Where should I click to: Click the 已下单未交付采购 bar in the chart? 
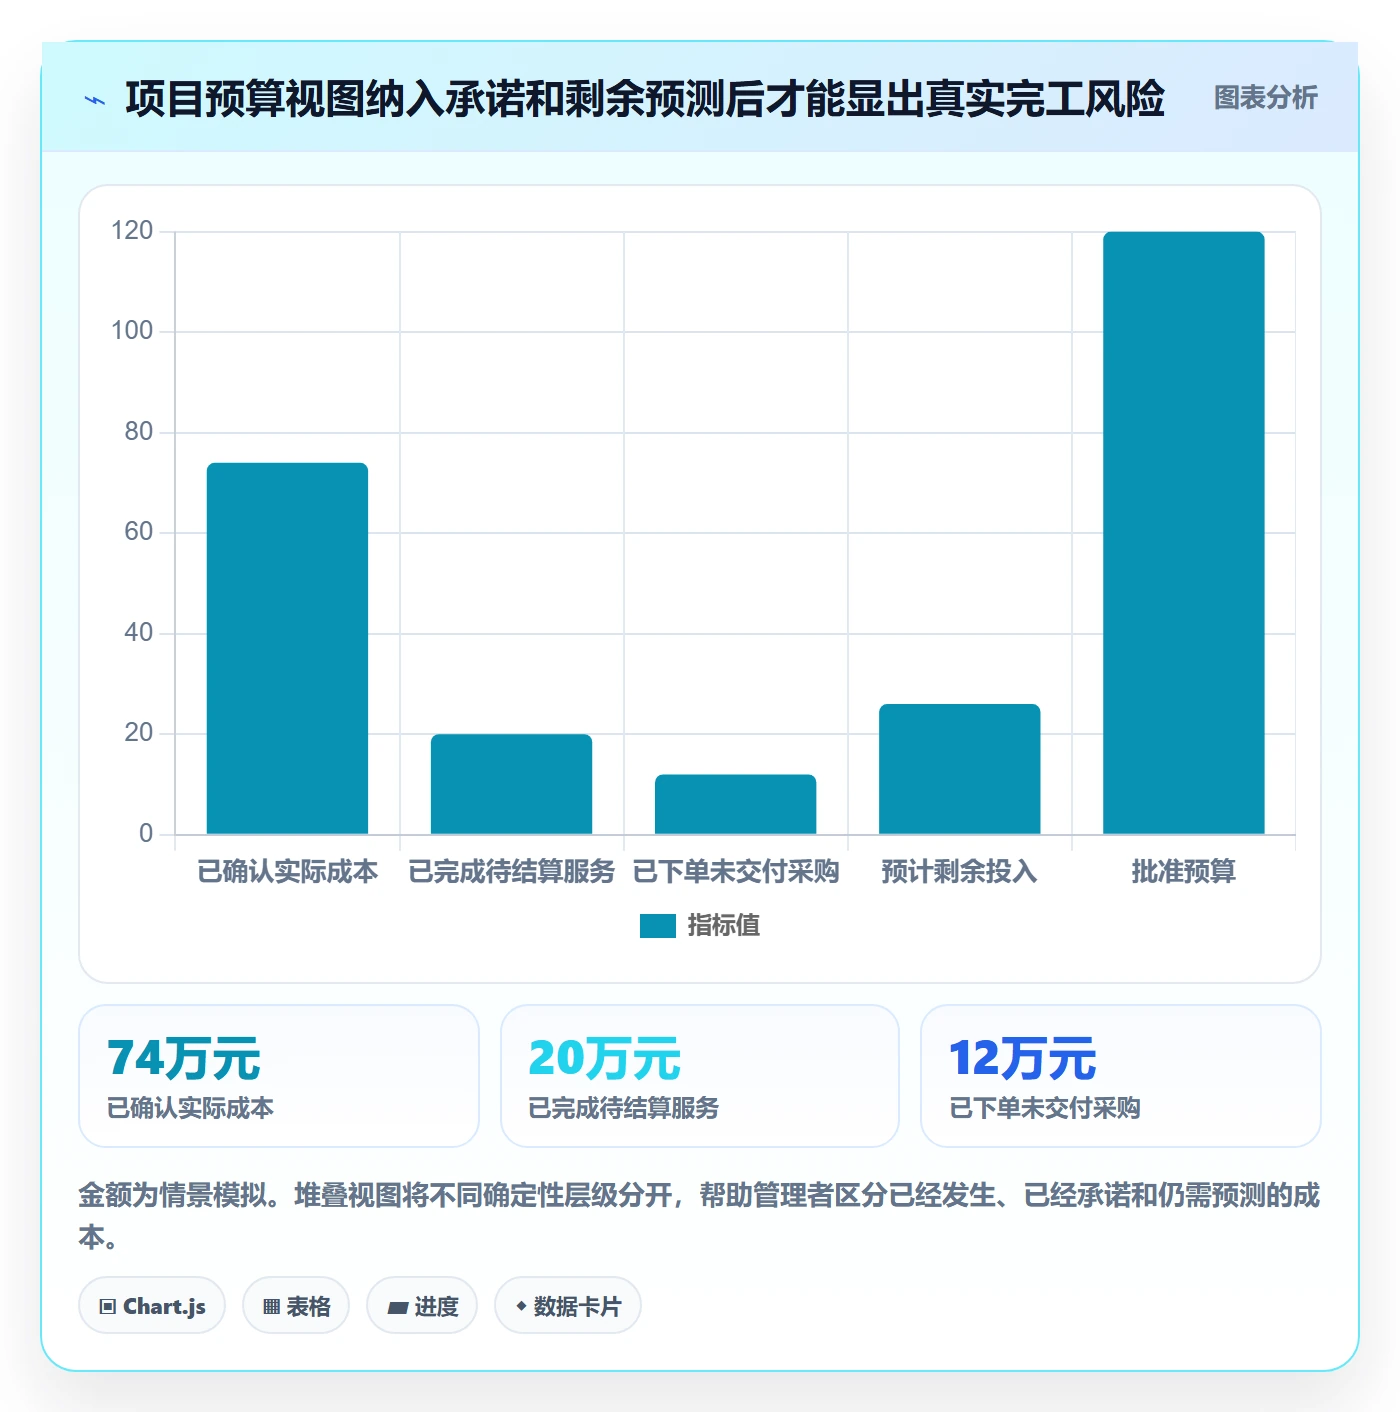click(x=736, y=804)
